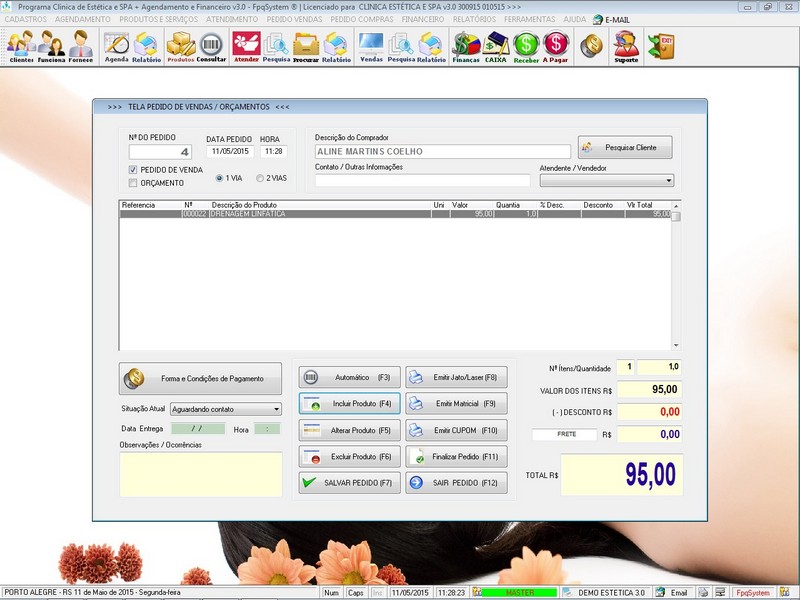800x600 pixels.
Task: Click the Consultar barcode icon
Action: click(211, 46)
